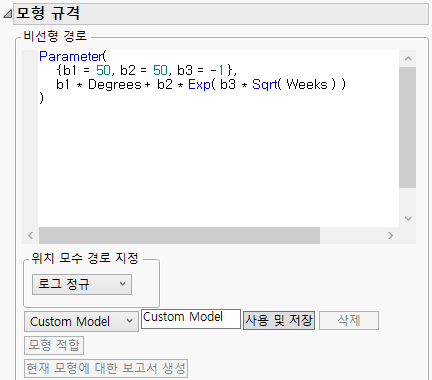Click the vertical scrollbar up arrow
Image resolution: width=432 pixels, height=380 pixels.
[x=408, y=59]
